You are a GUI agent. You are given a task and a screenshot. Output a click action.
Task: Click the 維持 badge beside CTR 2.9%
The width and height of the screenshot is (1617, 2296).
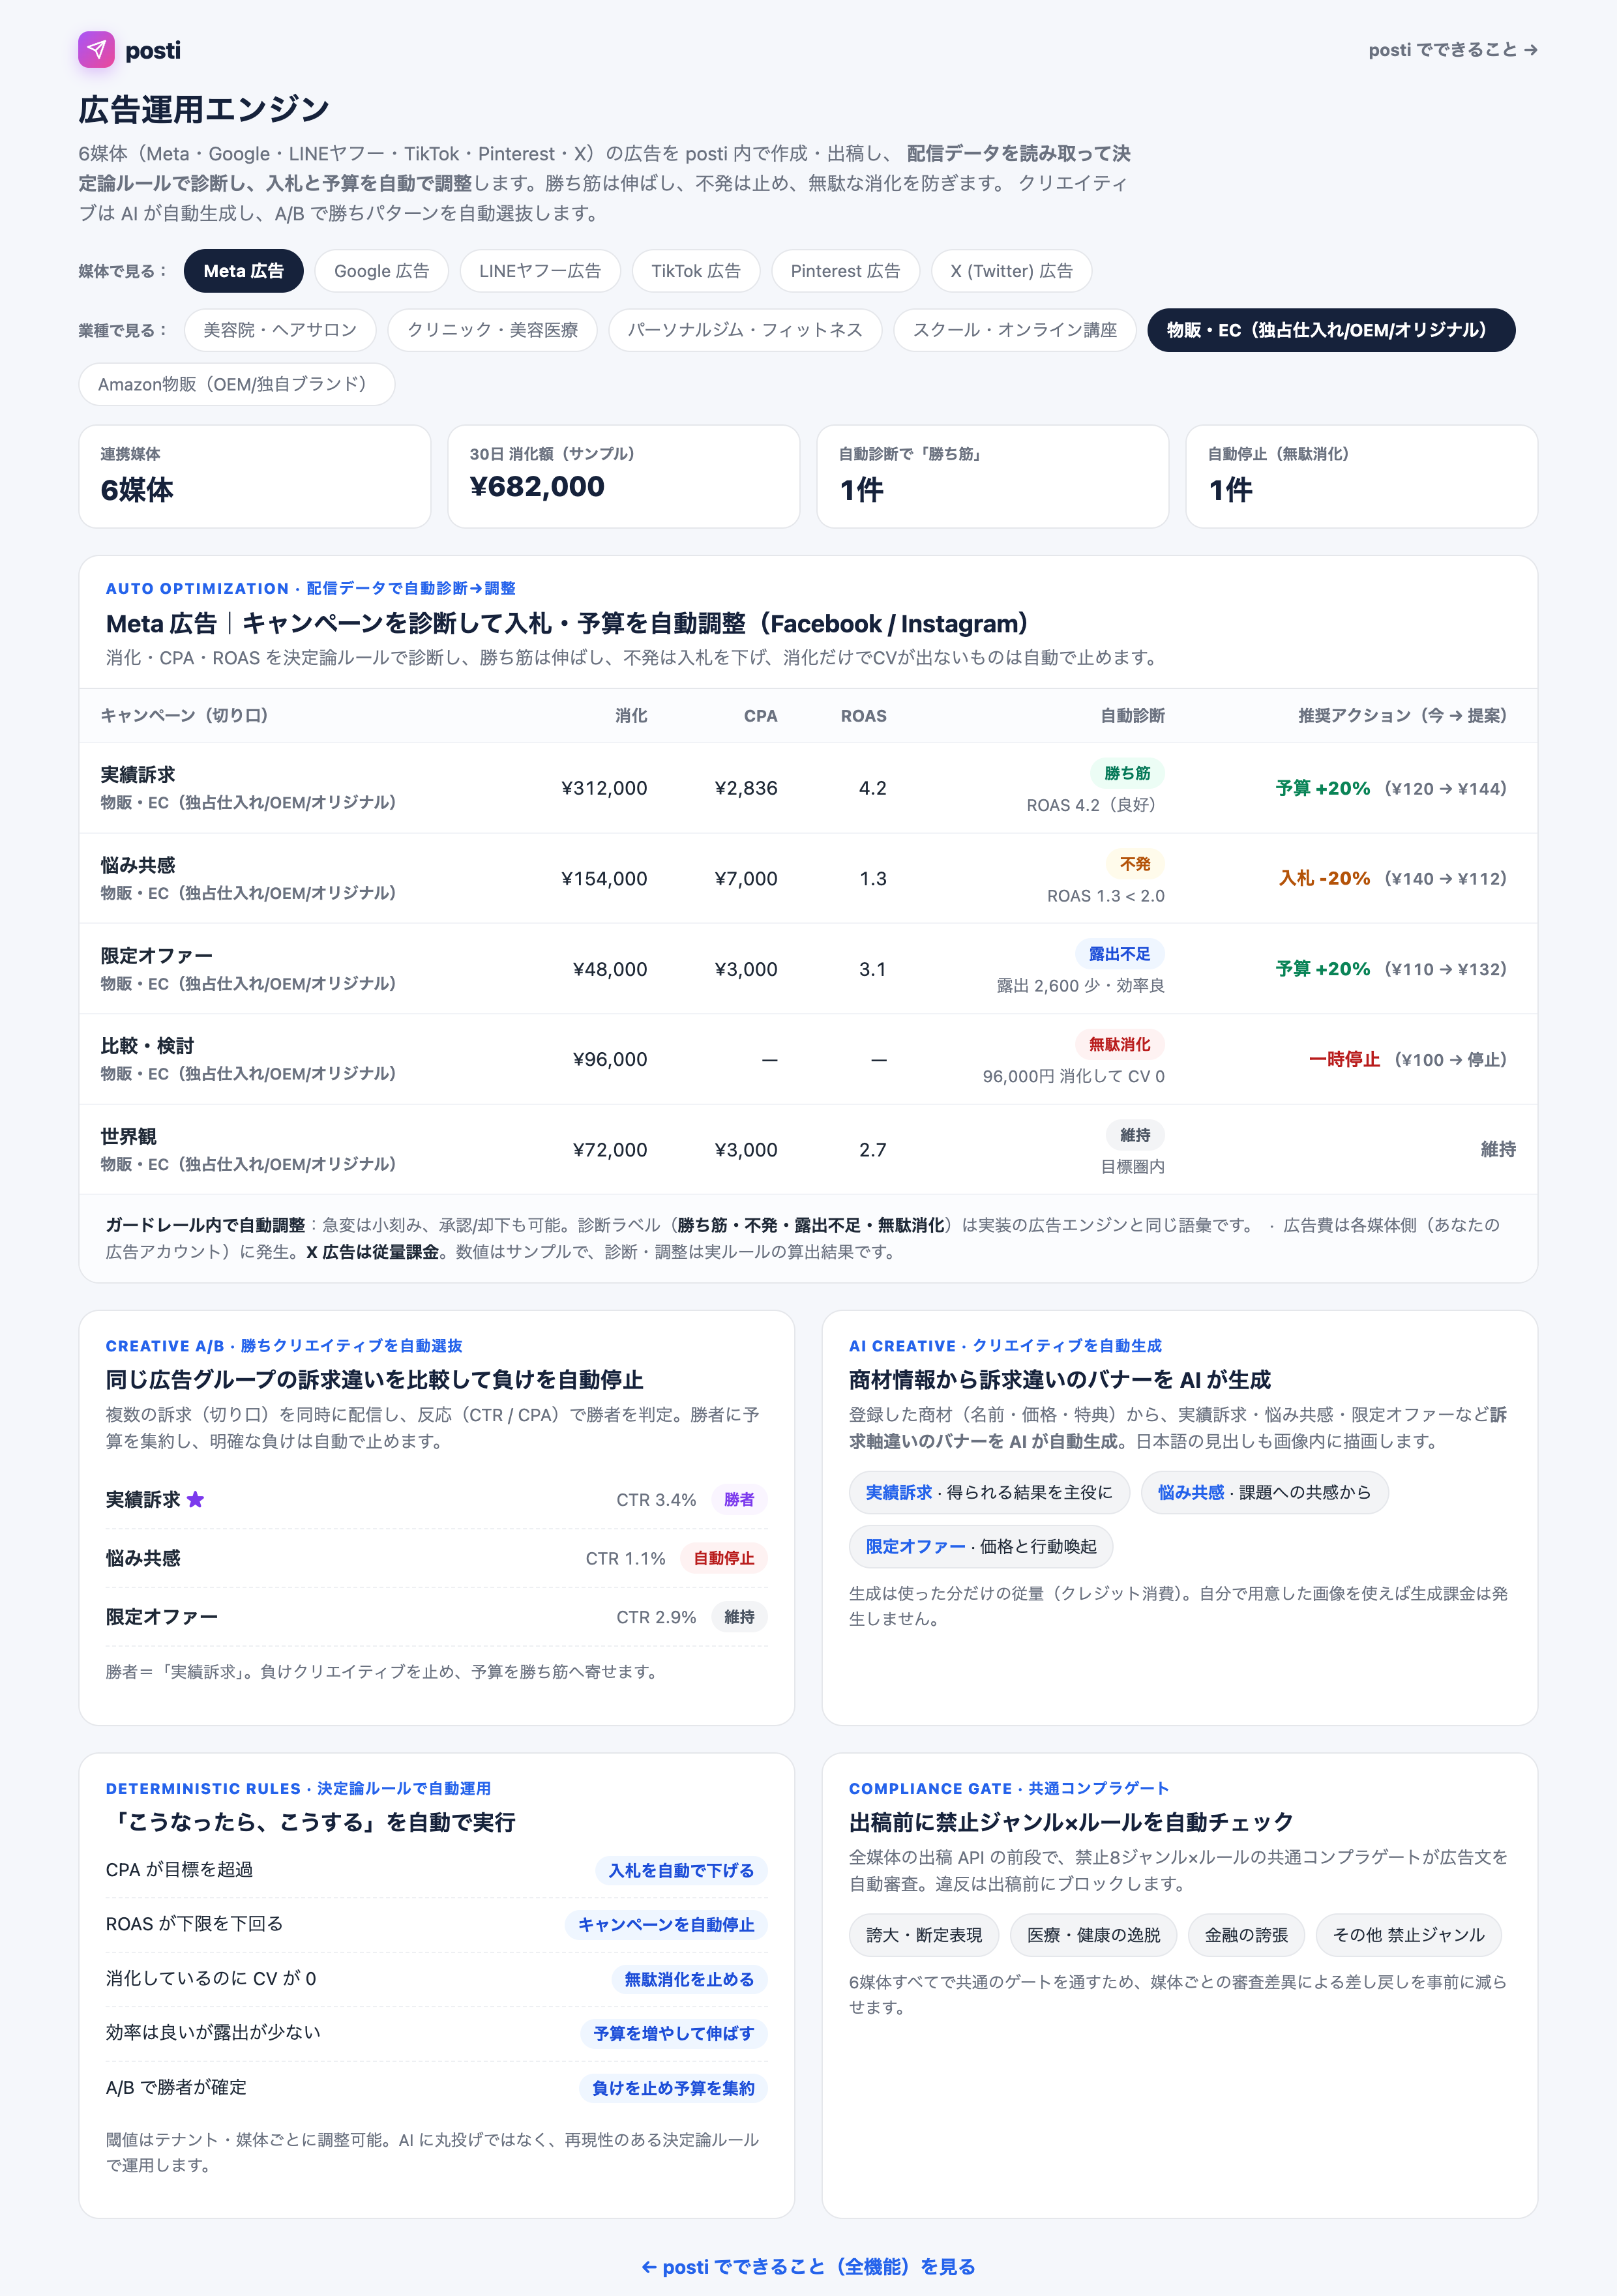point(739,1617)
